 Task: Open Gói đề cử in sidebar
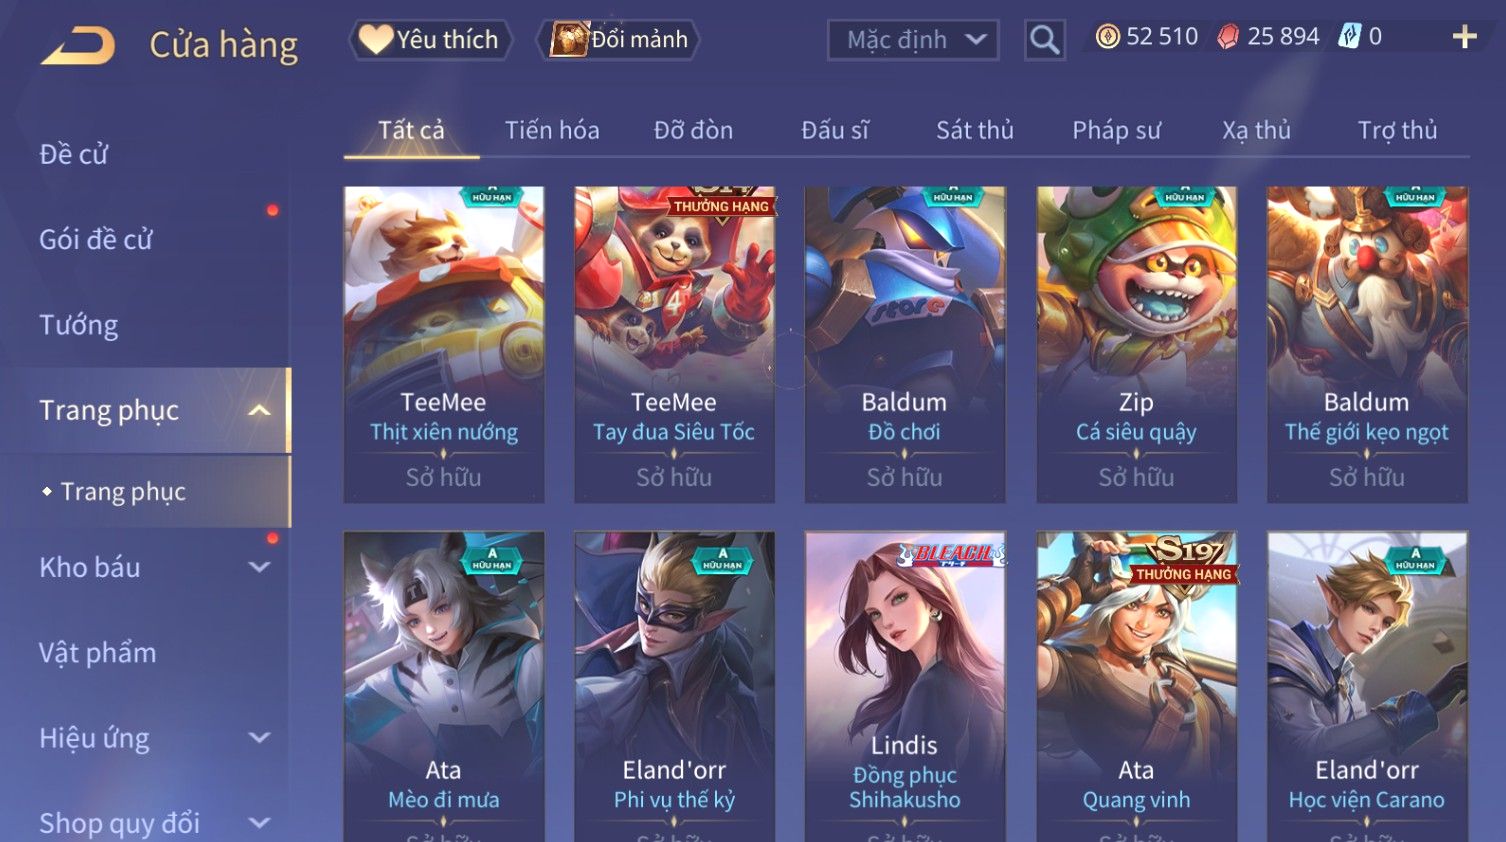(96, 240)
